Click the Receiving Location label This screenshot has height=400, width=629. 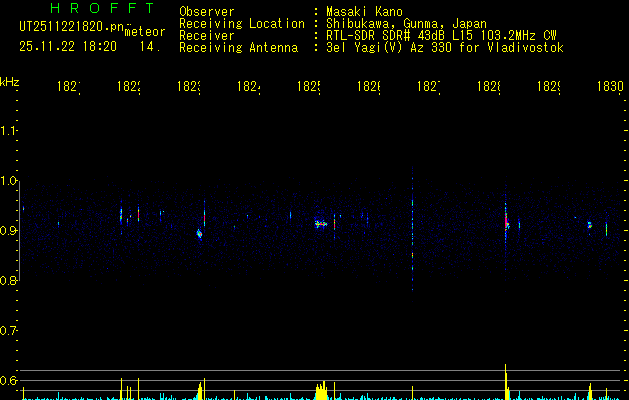(242, 24)
